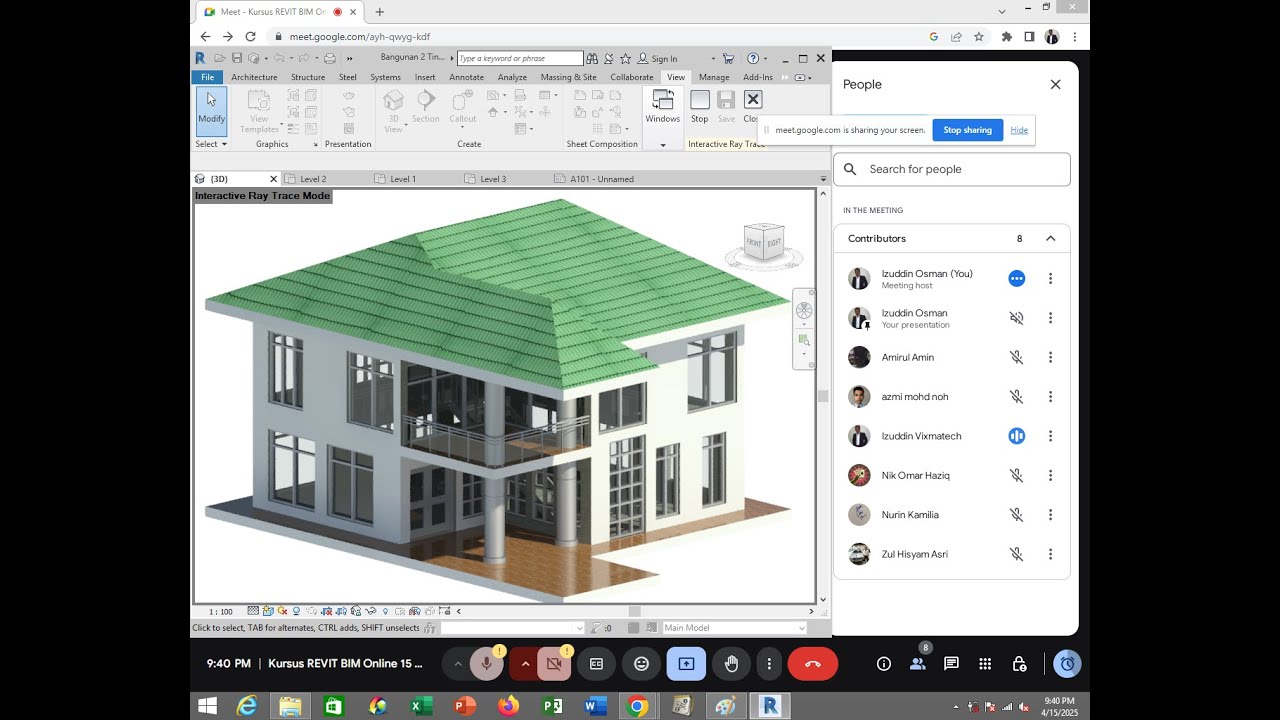Open Meet more options three dots
The width and height of the screenshot is (1280, 720).
tap(769, 663)
